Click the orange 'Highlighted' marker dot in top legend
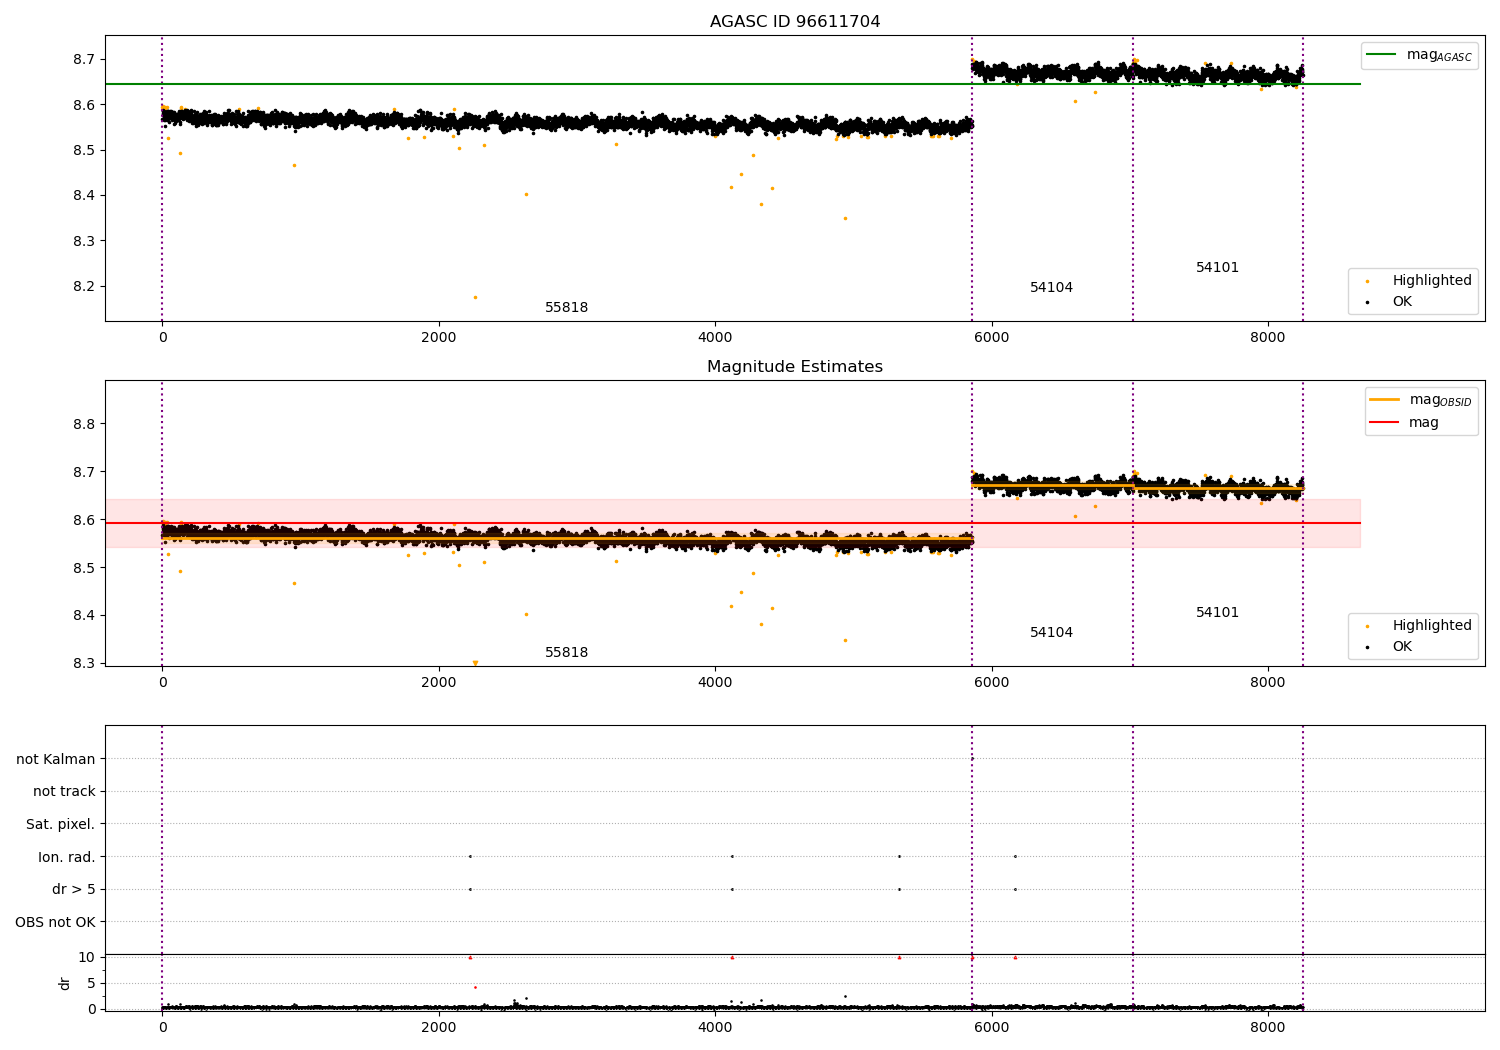 click(1367, 281)
